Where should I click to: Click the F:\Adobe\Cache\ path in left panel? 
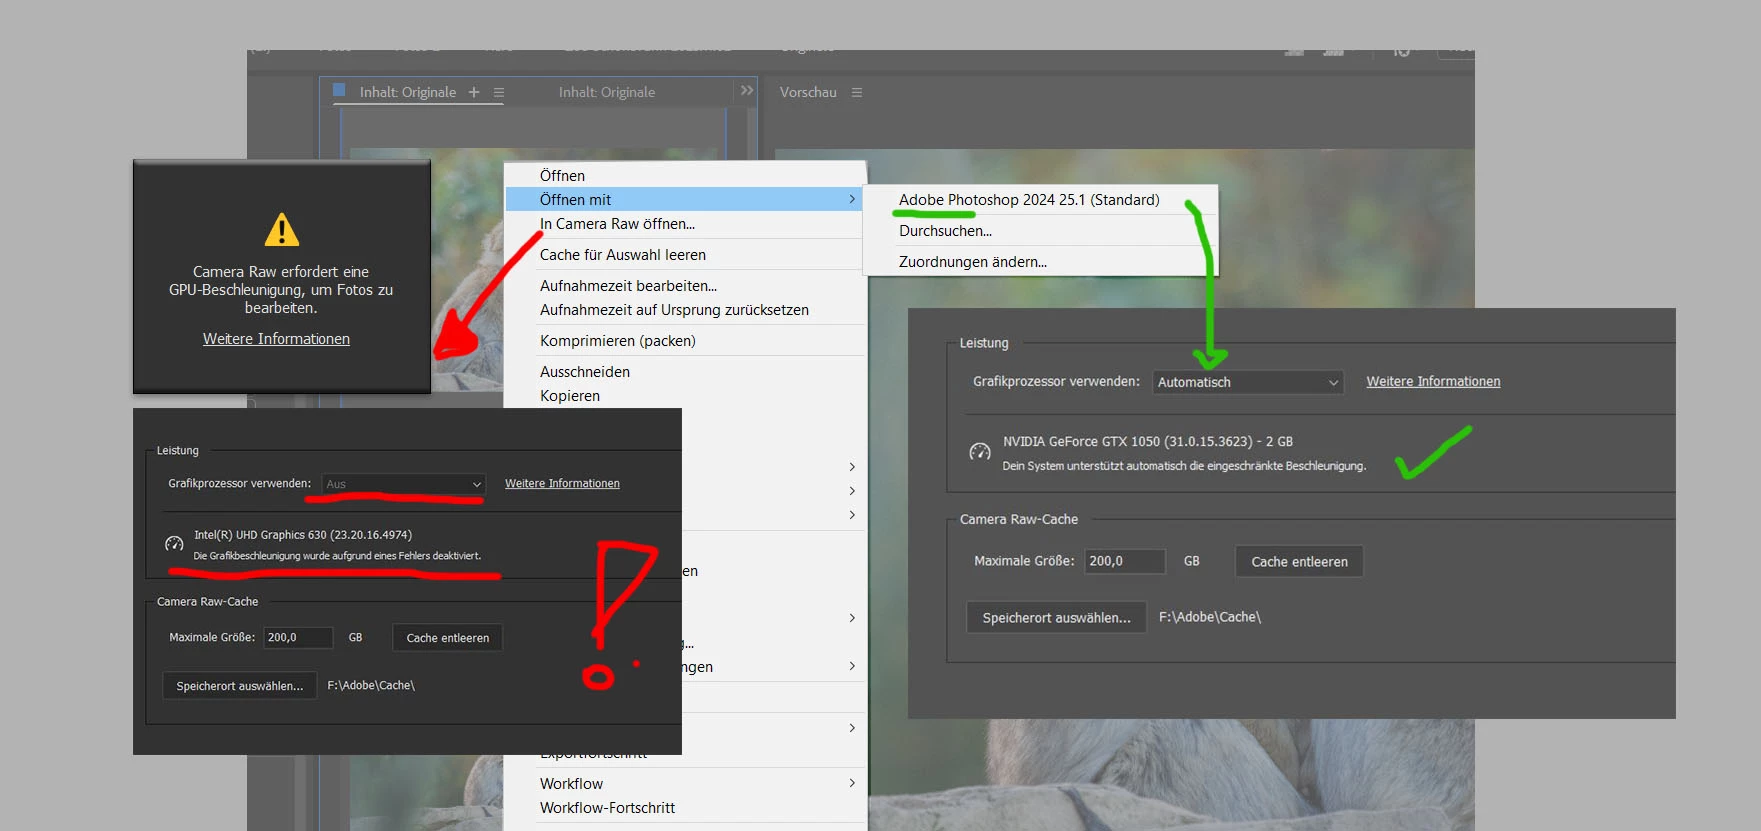click(371, 685)
